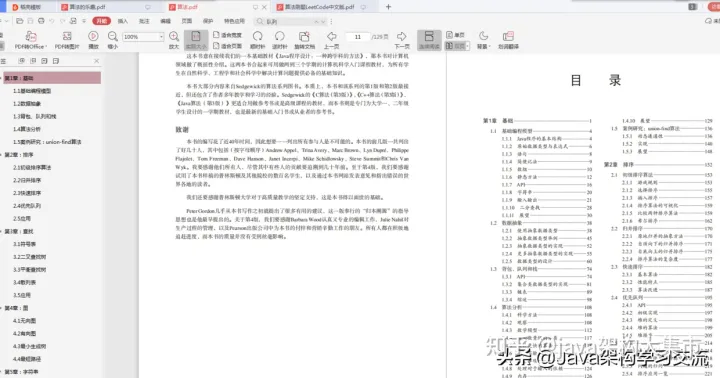Rotate the page 逆时针 counterclockwise
The width and height of the screenshot is (720, 378).
pos(280,40)
